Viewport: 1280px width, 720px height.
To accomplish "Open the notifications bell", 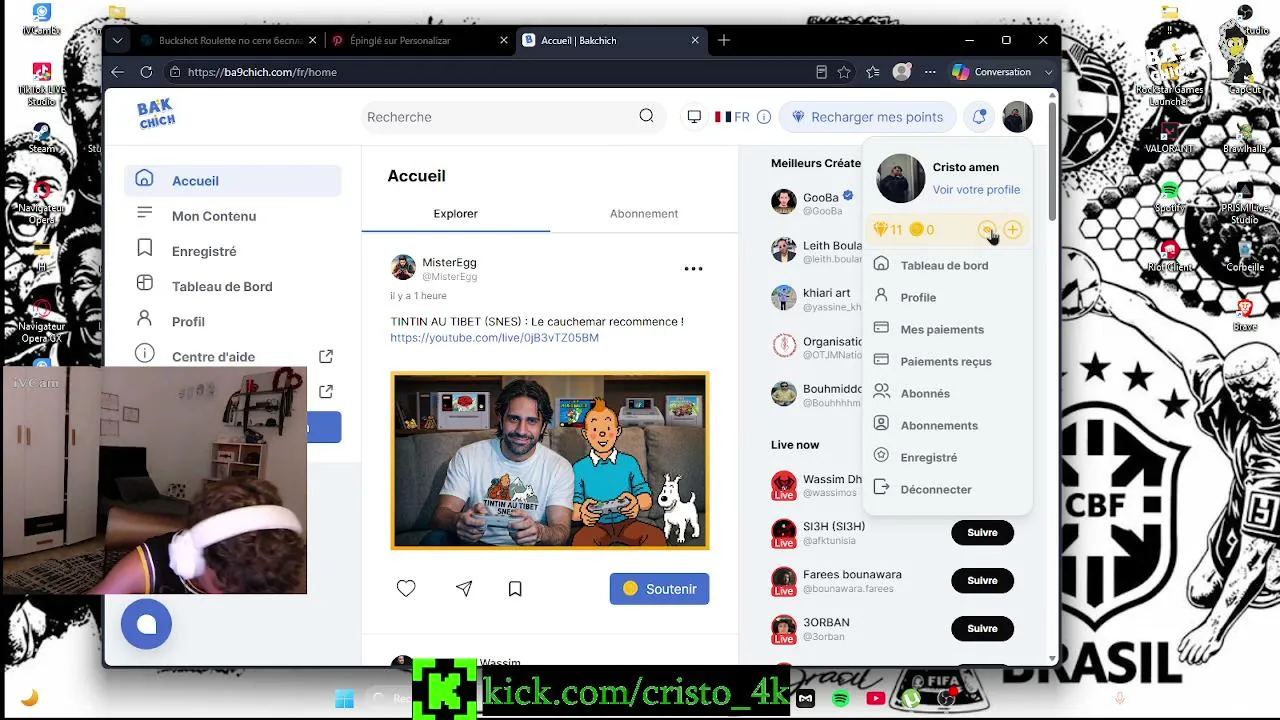I will click(x=979, y=117).
